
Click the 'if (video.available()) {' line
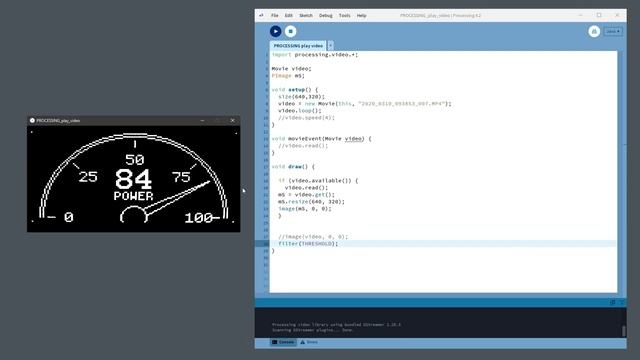318,180
